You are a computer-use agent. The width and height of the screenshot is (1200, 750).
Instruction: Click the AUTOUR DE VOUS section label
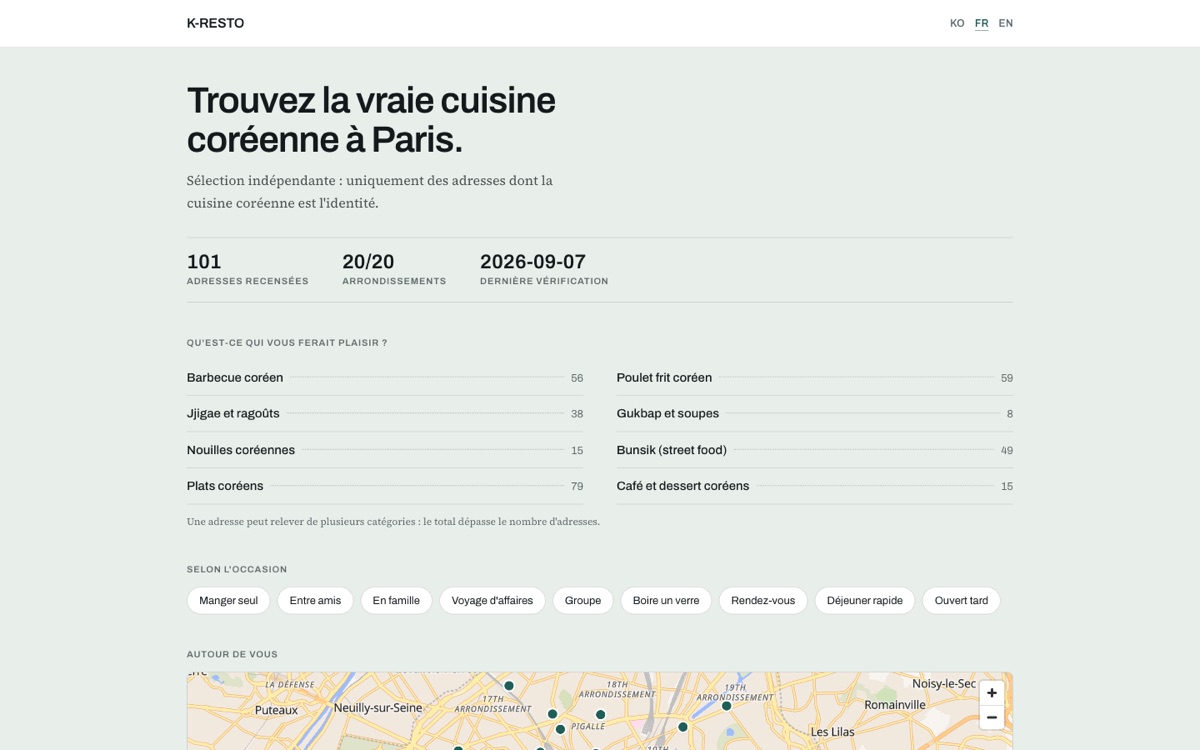(x=232, y=654)
